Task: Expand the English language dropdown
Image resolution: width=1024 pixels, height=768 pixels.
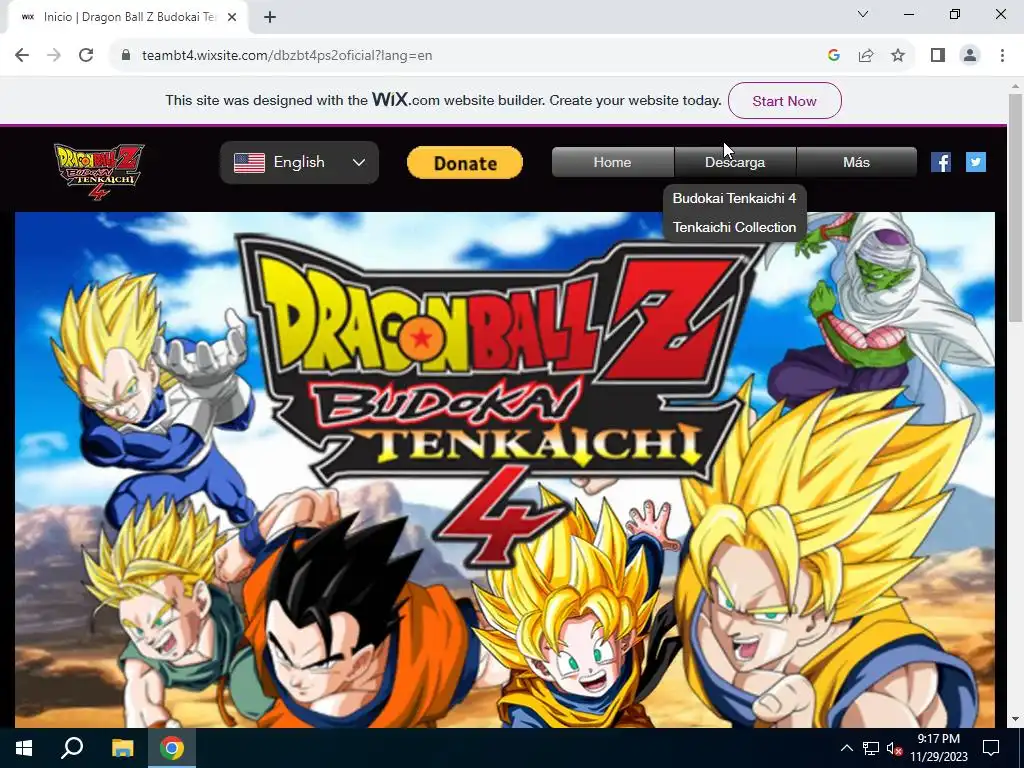Action: (x=299, y=162)
